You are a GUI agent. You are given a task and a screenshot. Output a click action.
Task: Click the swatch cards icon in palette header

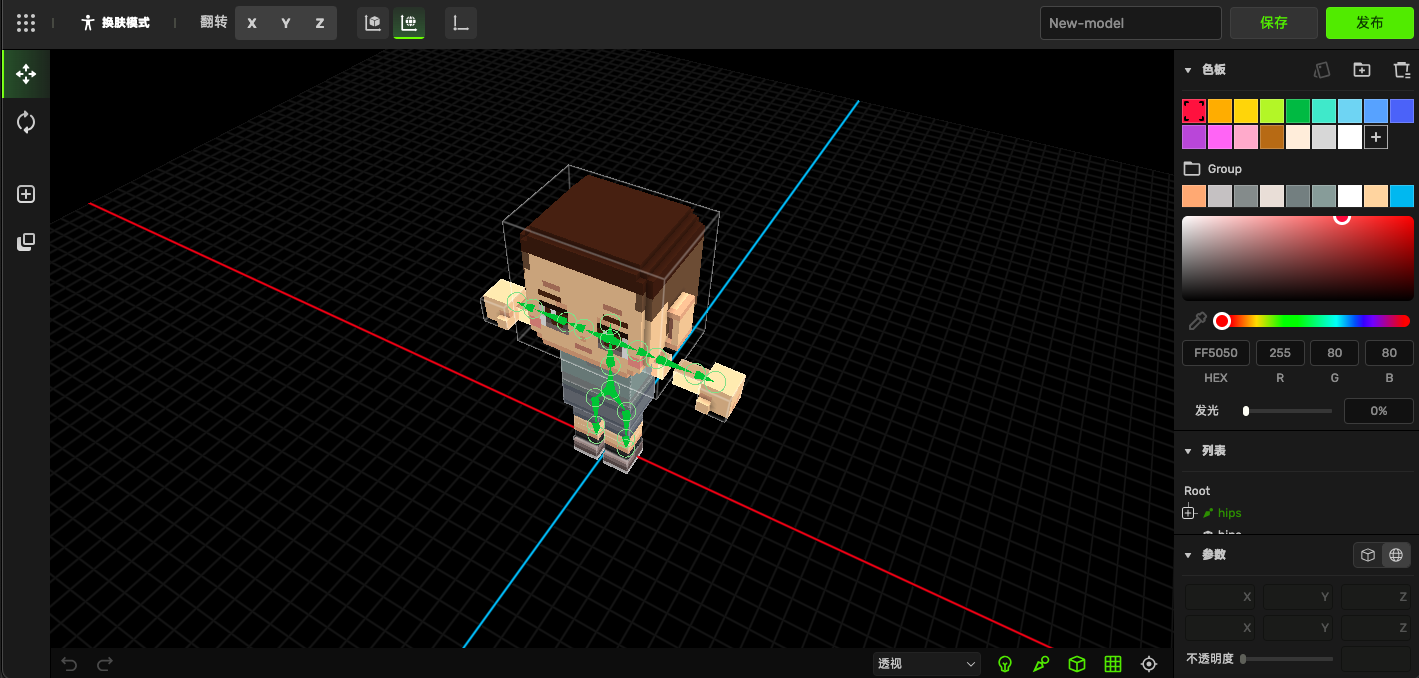click(1322, 70)
